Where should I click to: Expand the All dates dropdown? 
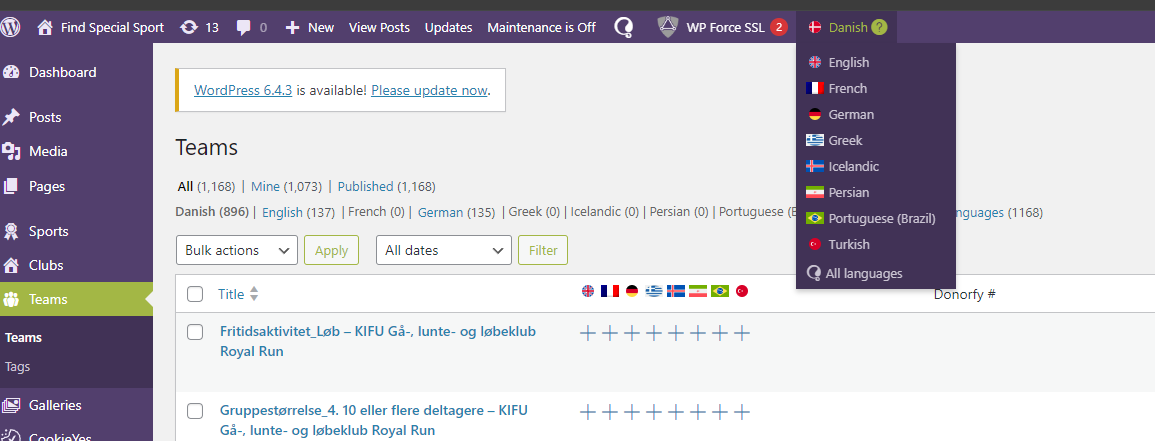(444, 250)
